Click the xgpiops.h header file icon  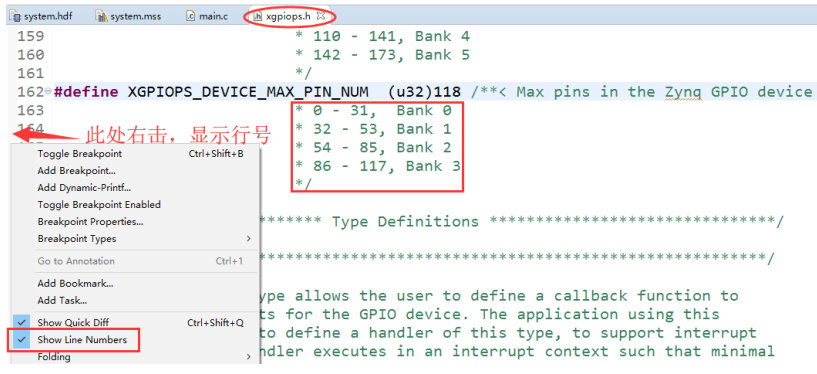[257, 16]
